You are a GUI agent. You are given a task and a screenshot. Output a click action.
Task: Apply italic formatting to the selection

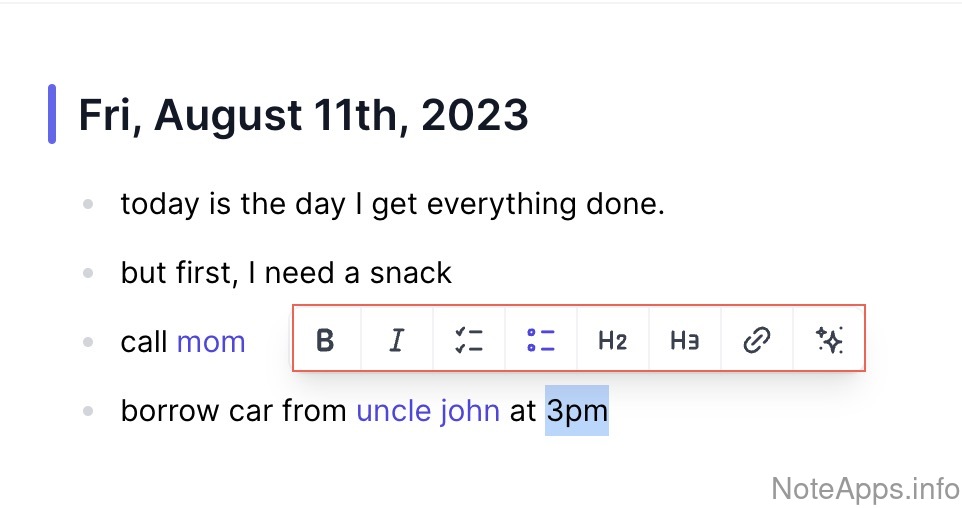tap(397, 341)
